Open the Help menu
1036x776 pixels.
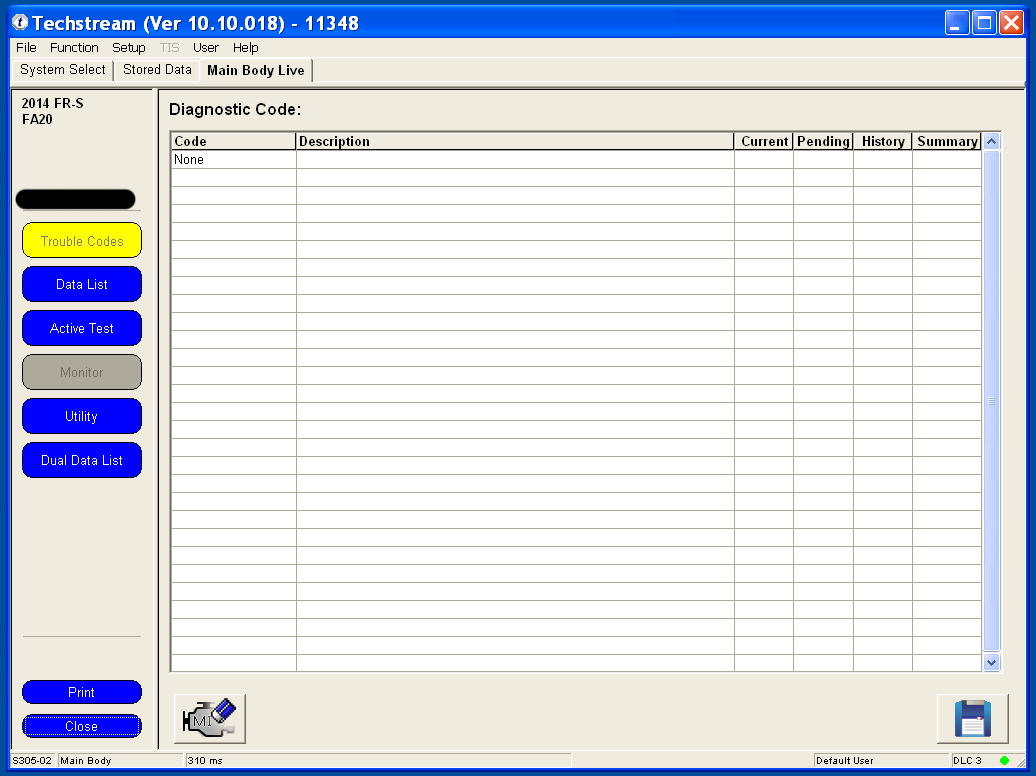tap(245, 48)
